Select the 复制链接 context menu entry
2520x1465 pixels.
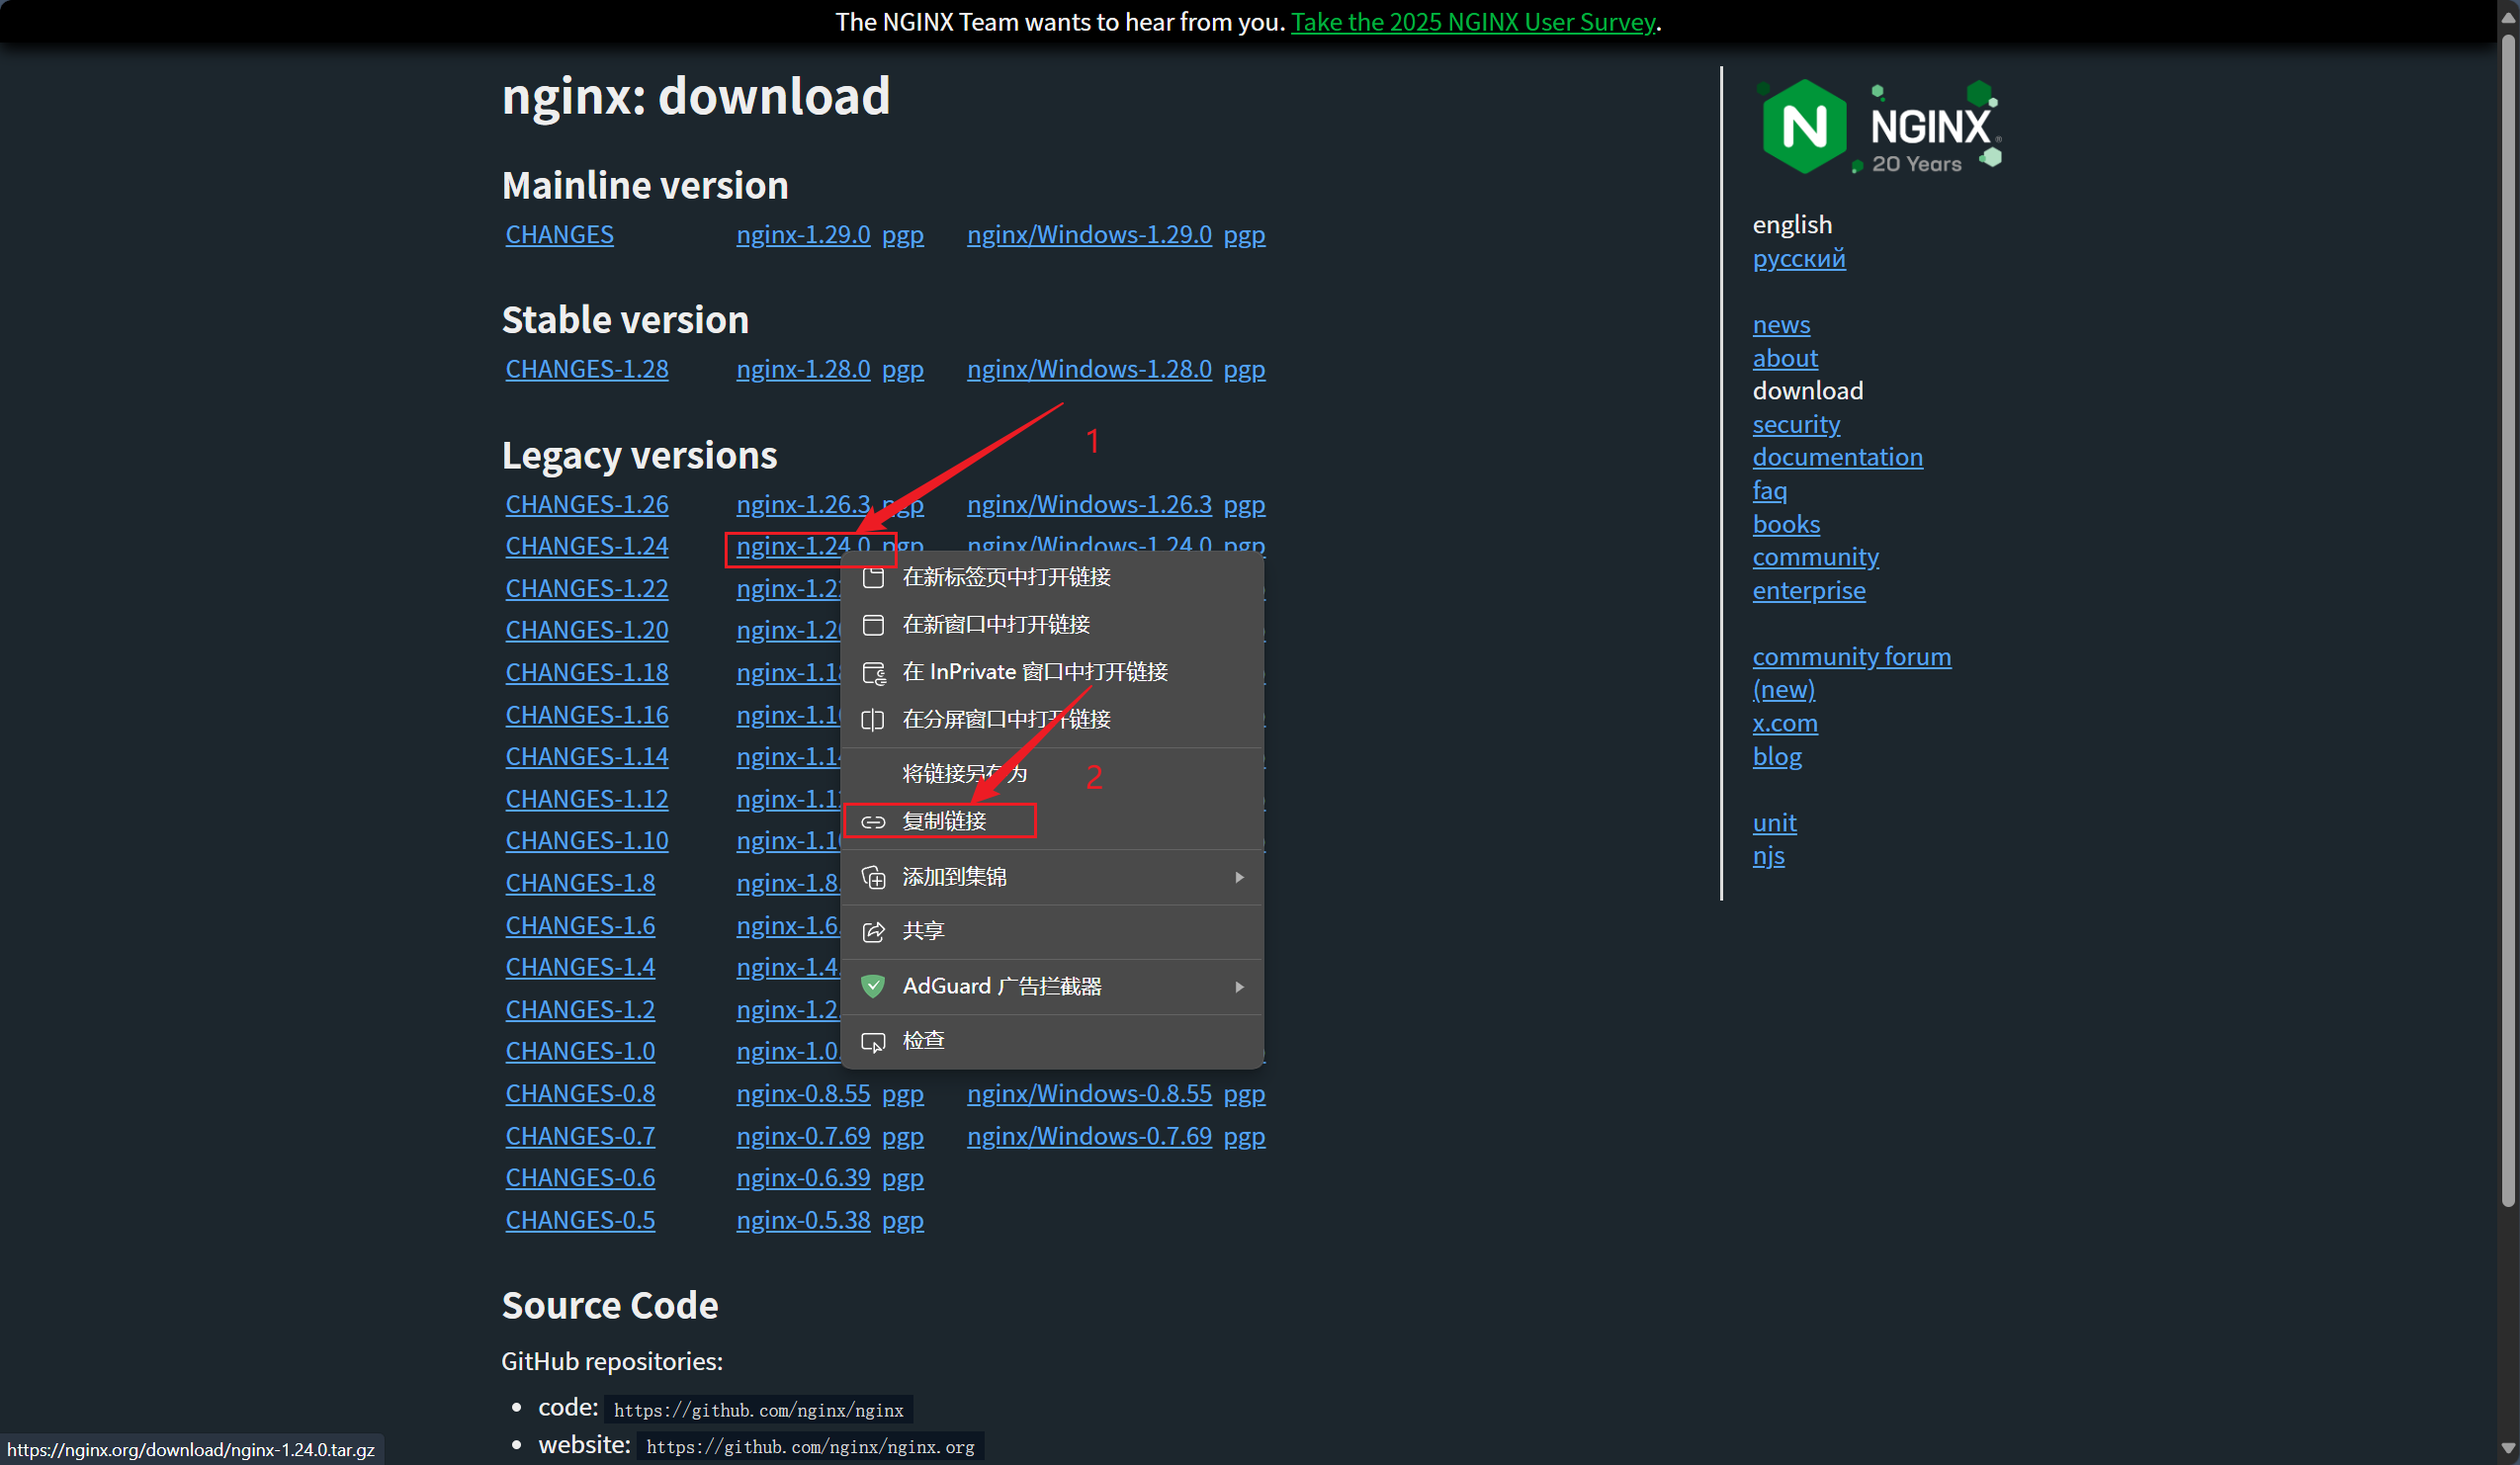click(x=948, y=820)
